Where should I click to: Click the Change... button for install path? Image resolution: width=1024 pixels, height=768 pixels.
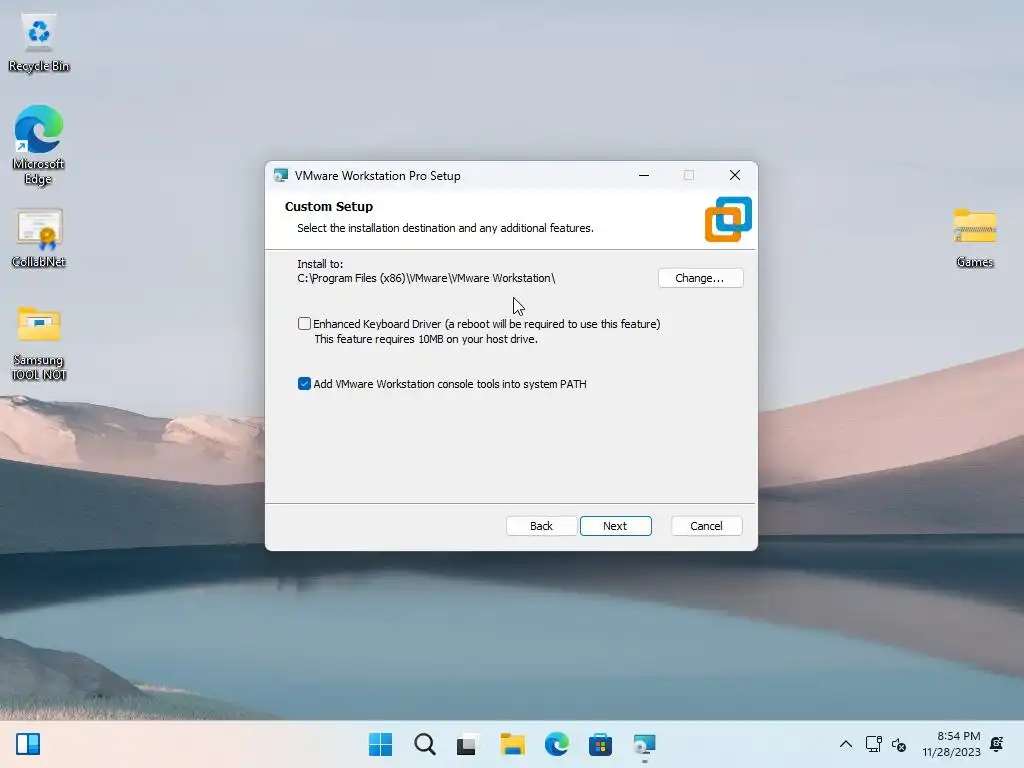pos(700,278)
